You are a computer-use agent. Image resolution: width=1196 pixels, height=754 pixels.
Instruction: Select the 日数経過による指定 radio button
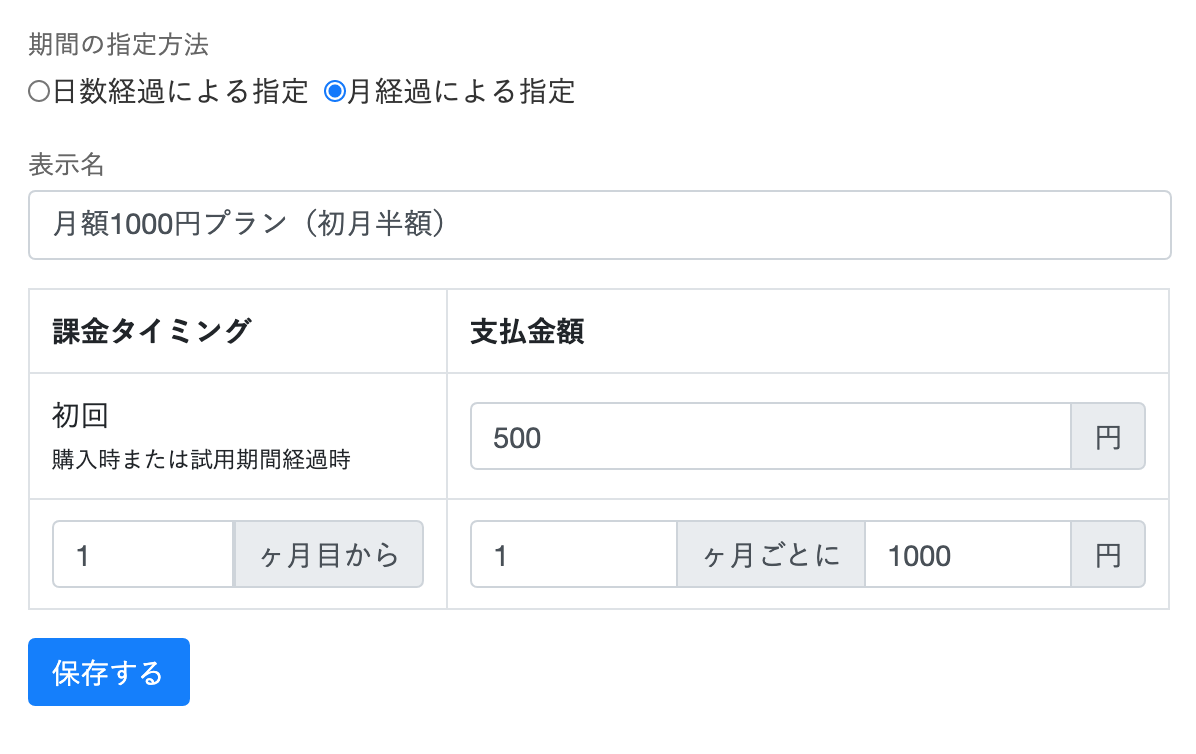point(39,92)
